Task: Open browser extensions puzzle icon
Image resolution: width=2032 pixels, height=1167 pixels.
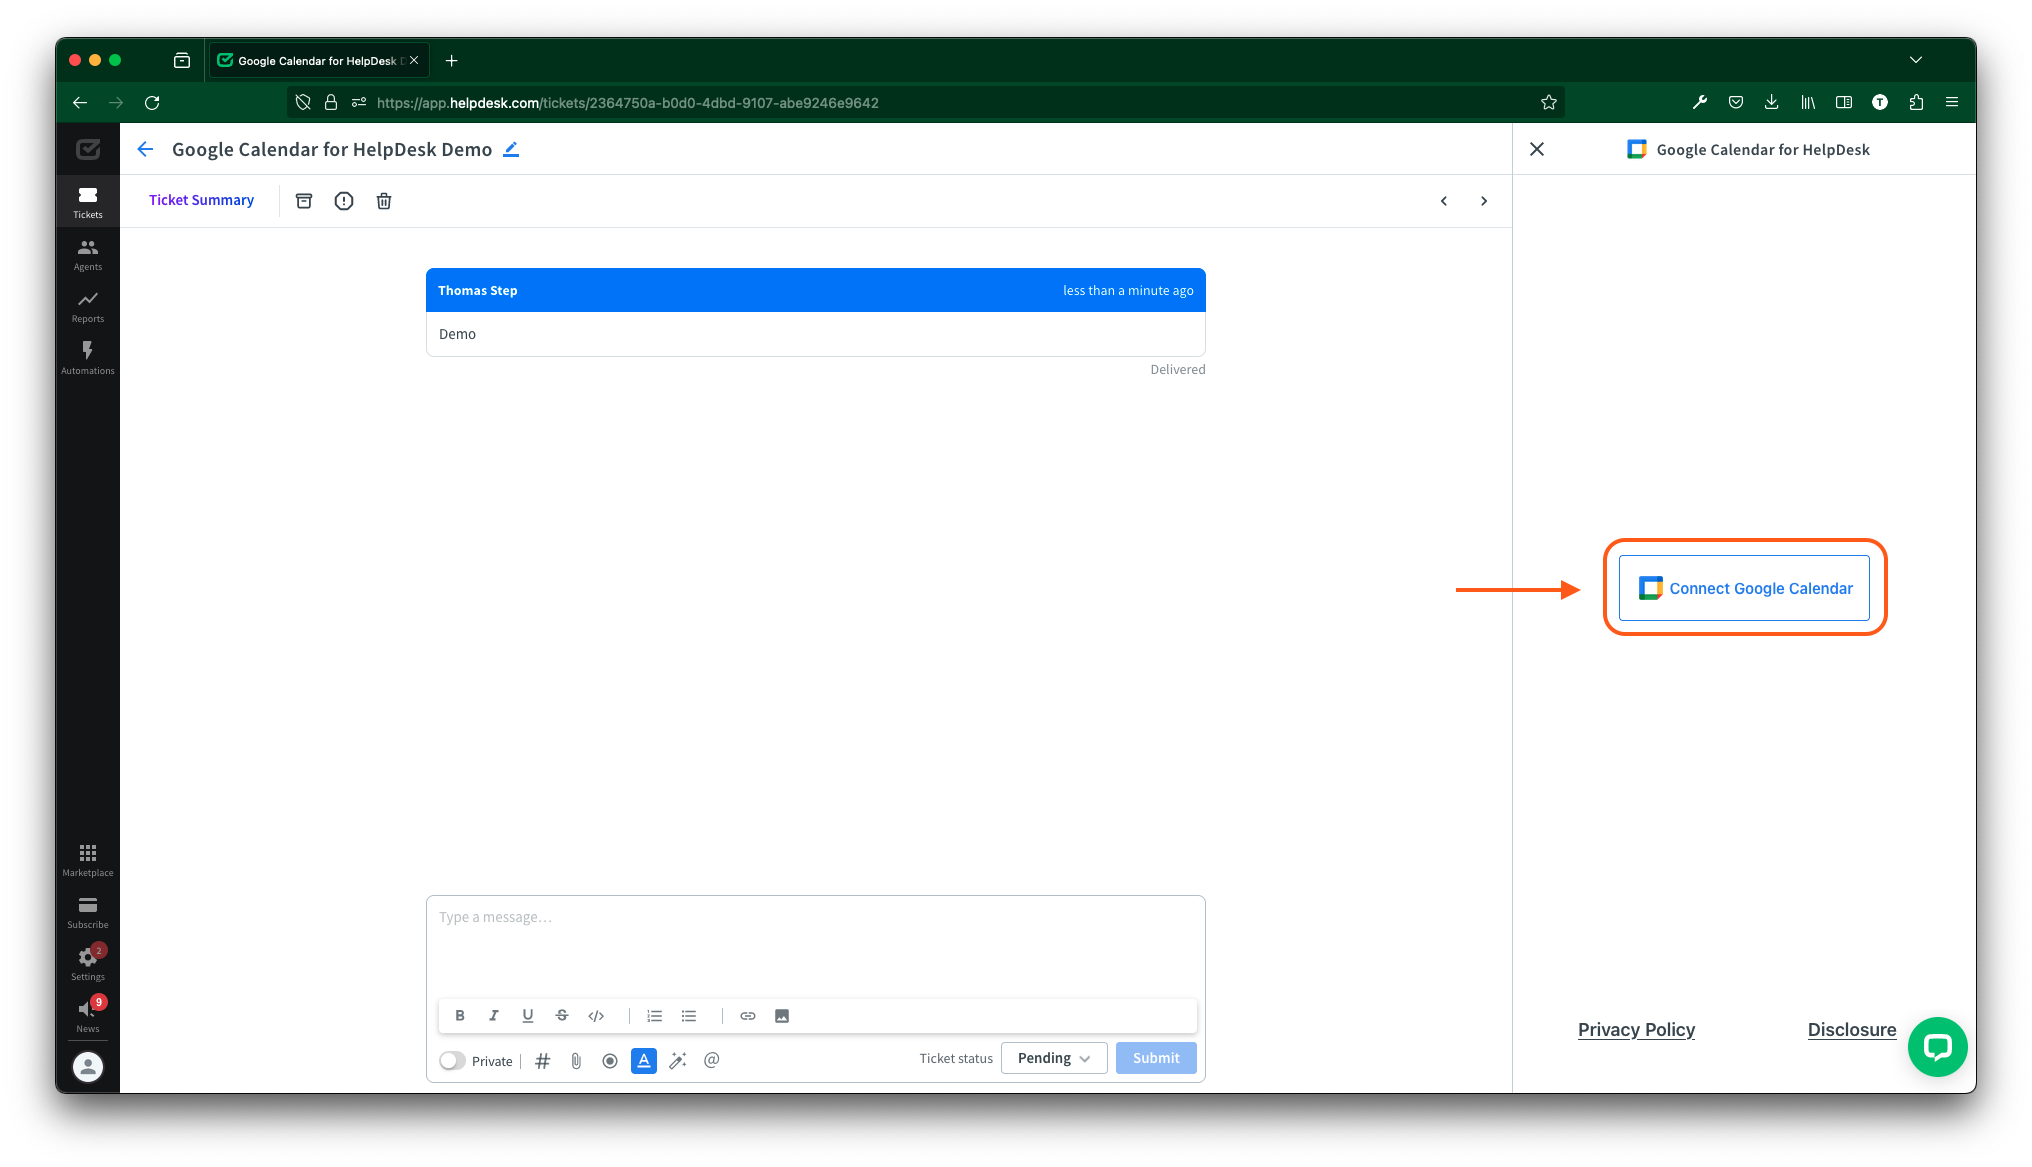Action: (1916, 102)
